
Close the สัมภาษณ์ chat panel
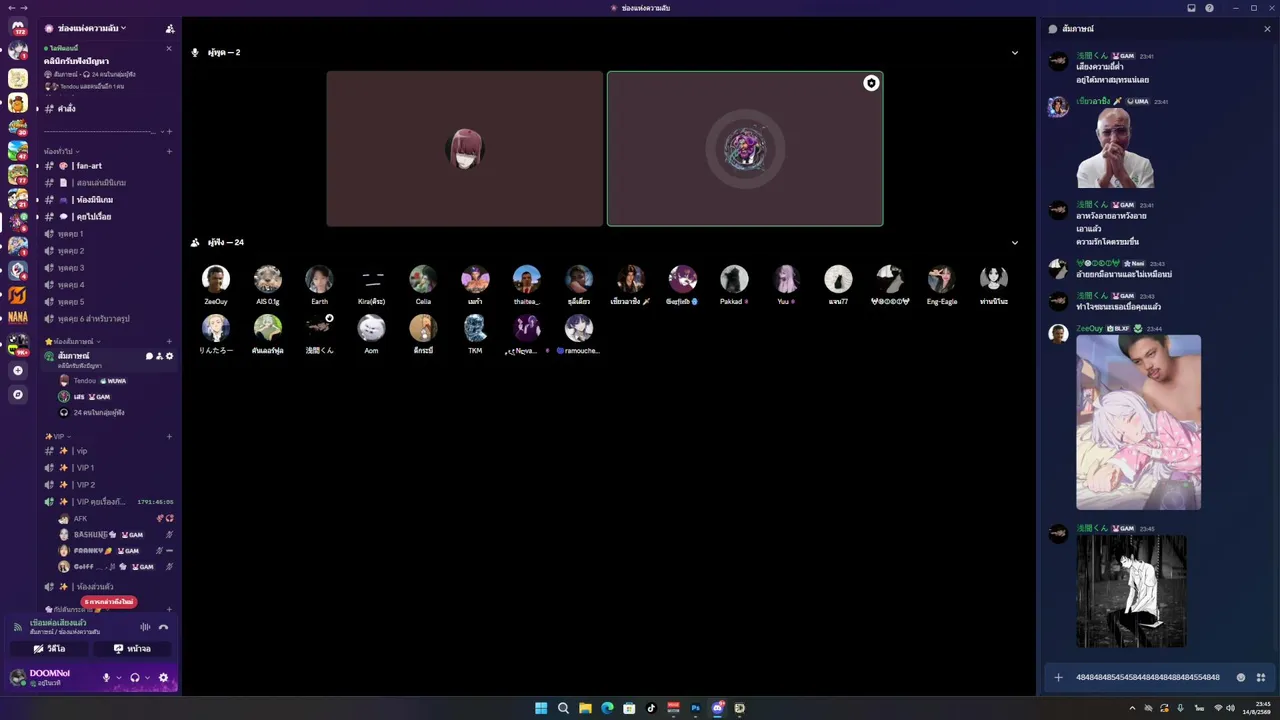1267,29
